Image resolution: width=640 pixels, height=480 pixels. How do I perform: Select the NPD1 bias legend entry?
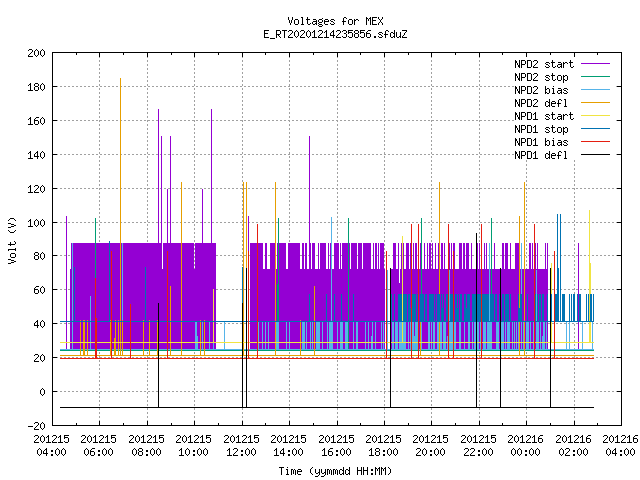541,142
